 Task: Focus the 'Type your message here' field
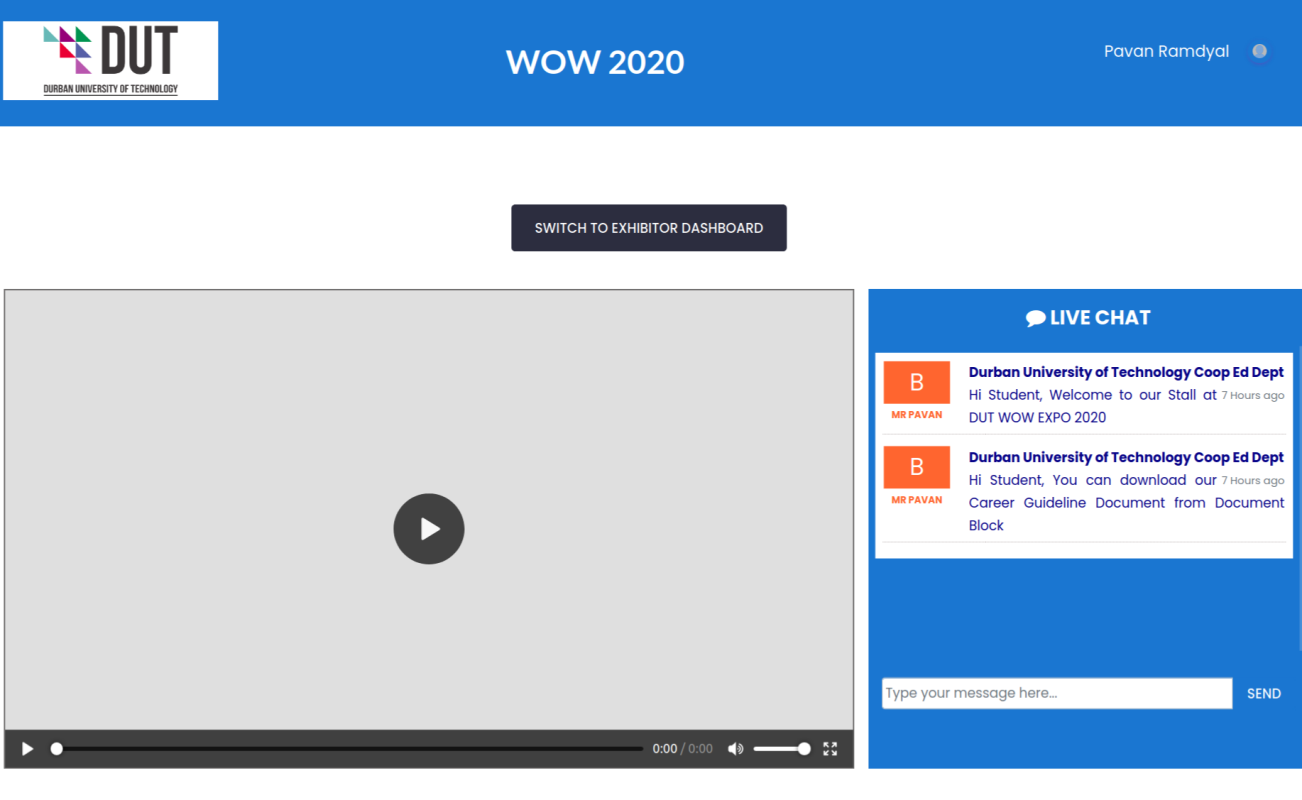[1056, 693]
